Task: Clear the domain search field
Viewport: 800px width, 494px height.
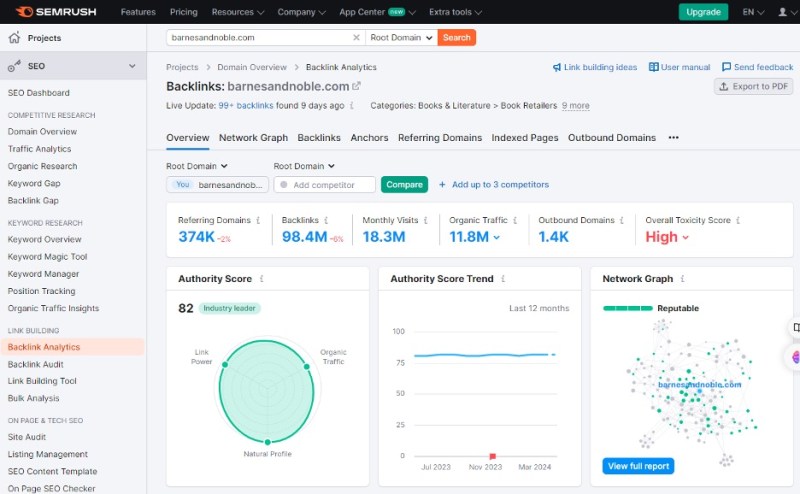Action: pos(356,37)
